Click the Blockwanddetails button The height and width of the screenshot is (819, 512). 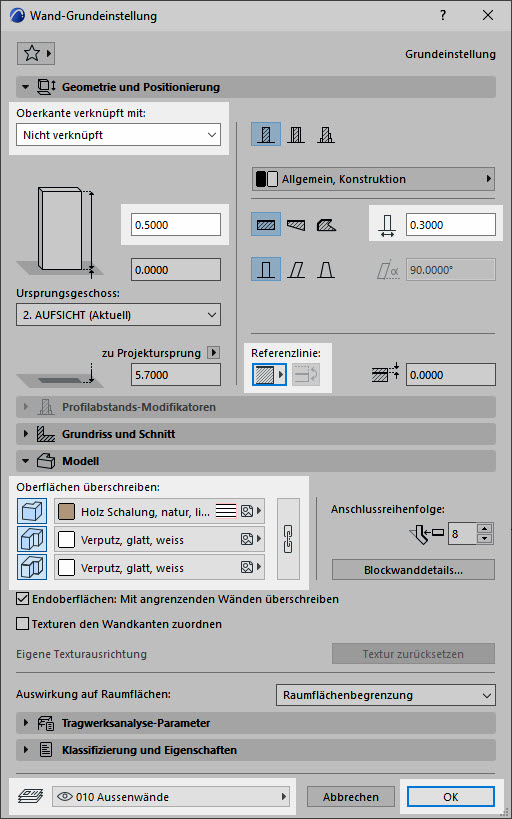coord(413,570)
